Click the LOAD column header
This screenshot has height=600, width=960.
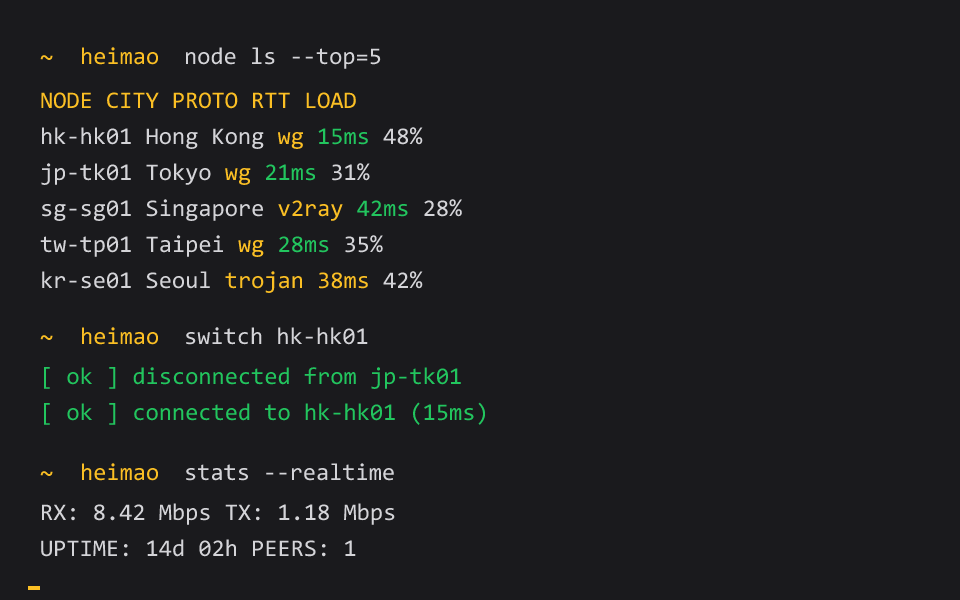[331, 100]
